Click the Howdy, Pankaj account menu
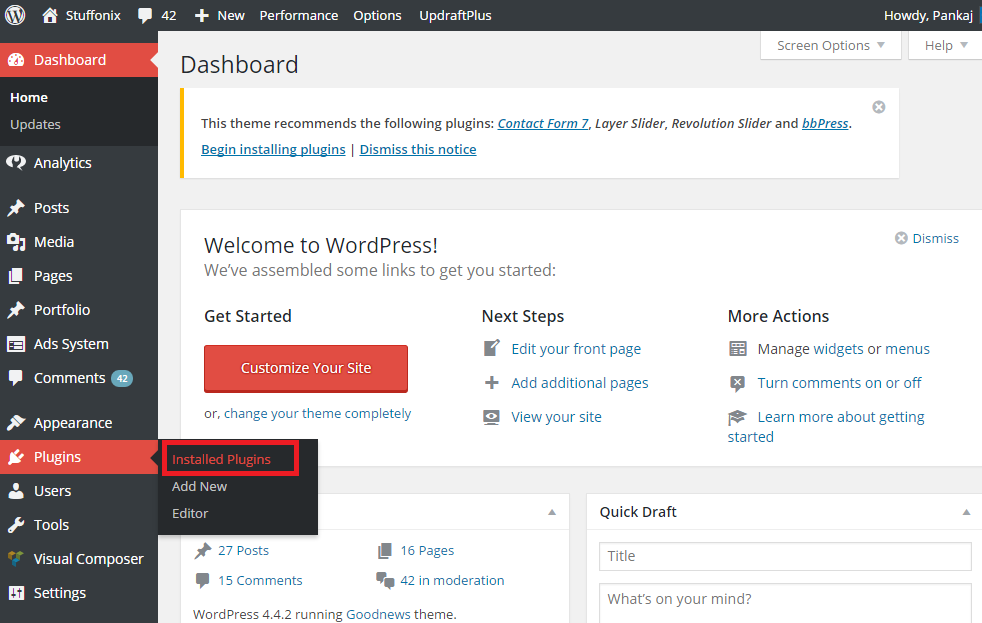The width and height of the screenshot is (982, 623). pos(928,16)
